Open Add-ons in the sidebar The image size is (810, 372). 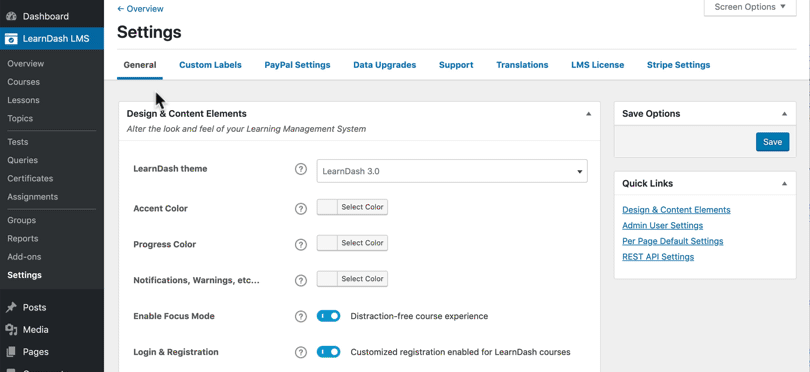(24, 257)
